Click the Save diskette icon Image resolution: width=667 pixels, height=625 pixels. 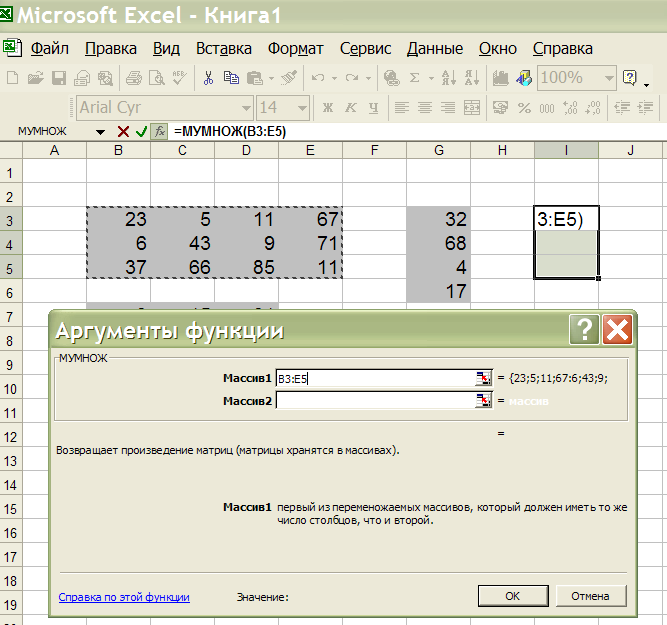tap(59, 78)
